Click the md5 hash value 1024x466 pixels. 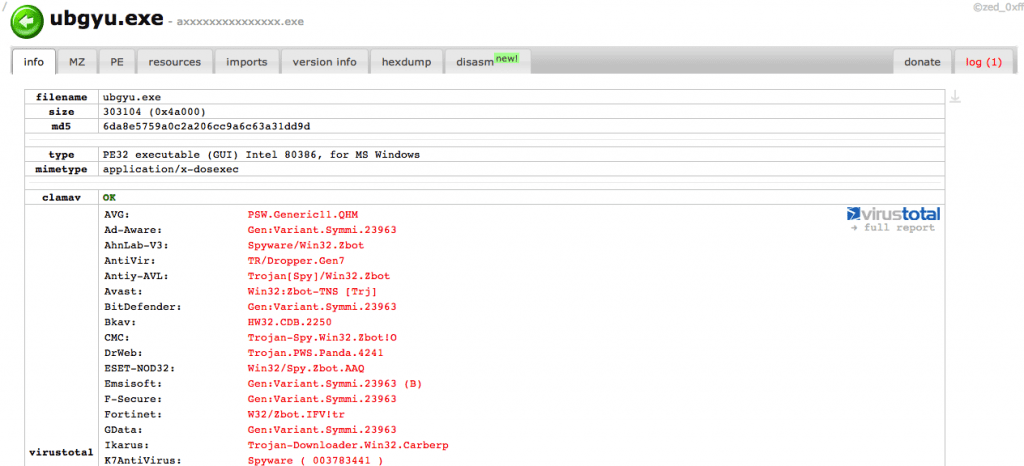tap(206, 126)
